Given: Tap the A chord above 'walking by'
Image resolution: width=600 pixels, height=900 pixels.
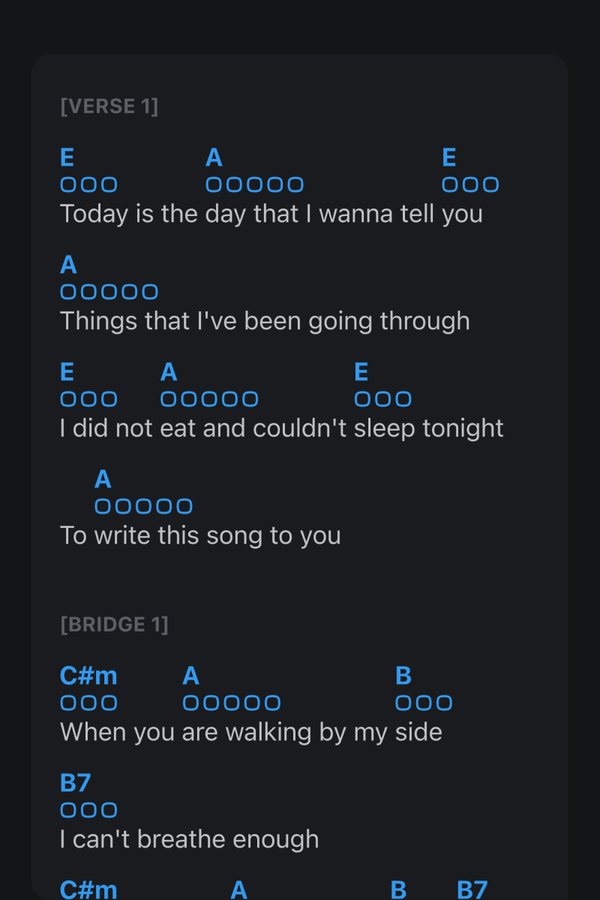Looking at the screenshot, I should pyautogui.click(x=191, y=676).
